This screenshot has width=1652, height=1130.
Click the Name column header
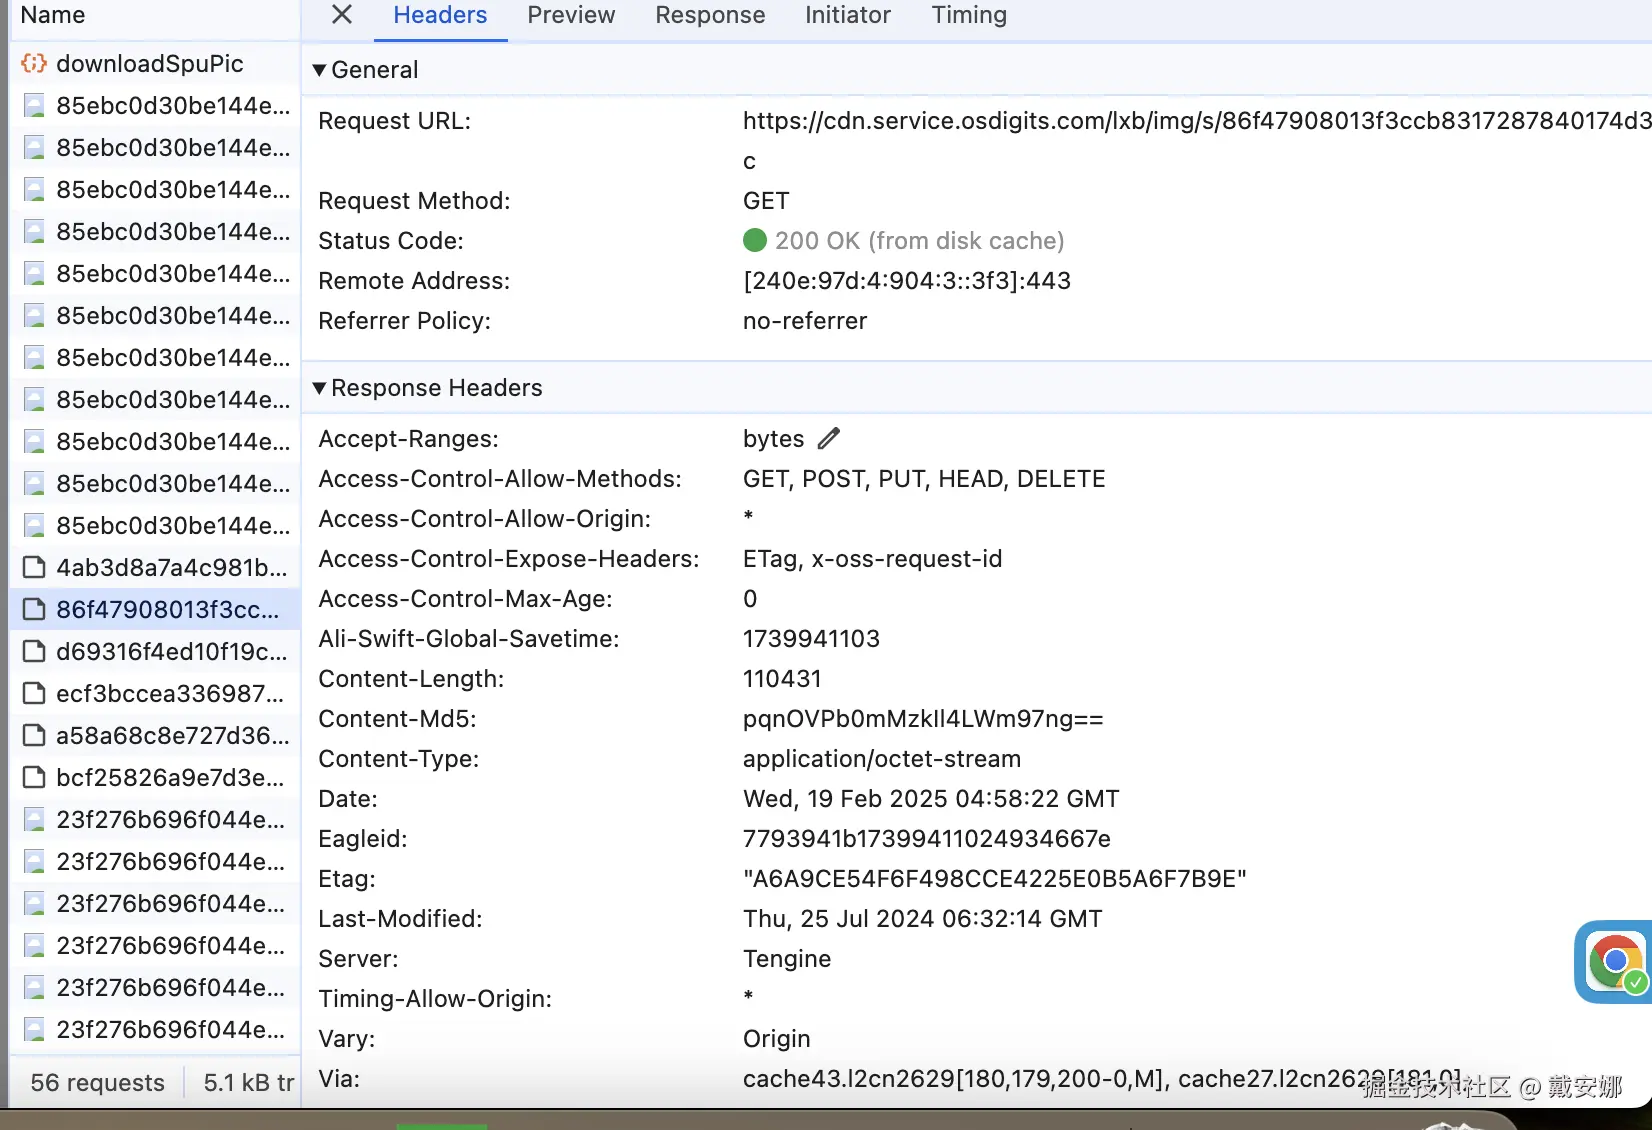[x=53, y=15]
